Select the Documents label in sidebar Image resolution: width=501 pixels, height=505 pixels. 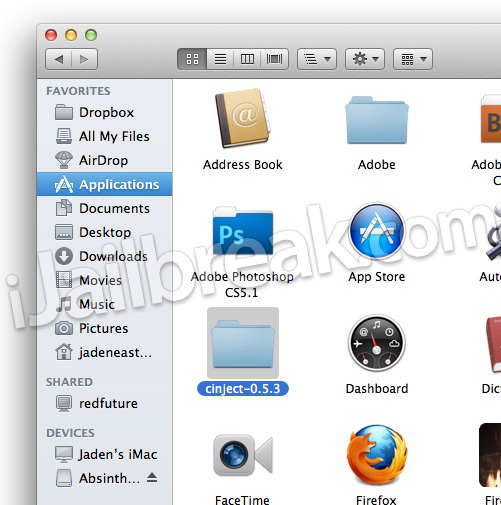[115, 209]
